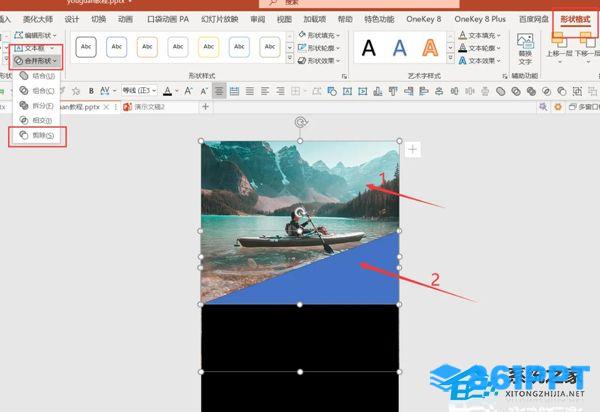600x412 pixels.
Task: Toggle Bold in the quick access toolbar
Action: coord(91,91)
